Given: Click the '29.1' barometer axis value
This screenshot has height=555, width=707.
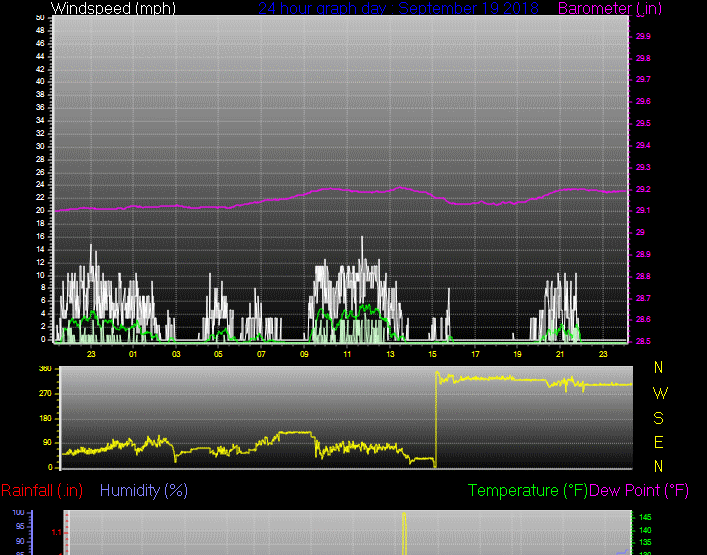Looking at the screenshot, I should coord(643,211).
